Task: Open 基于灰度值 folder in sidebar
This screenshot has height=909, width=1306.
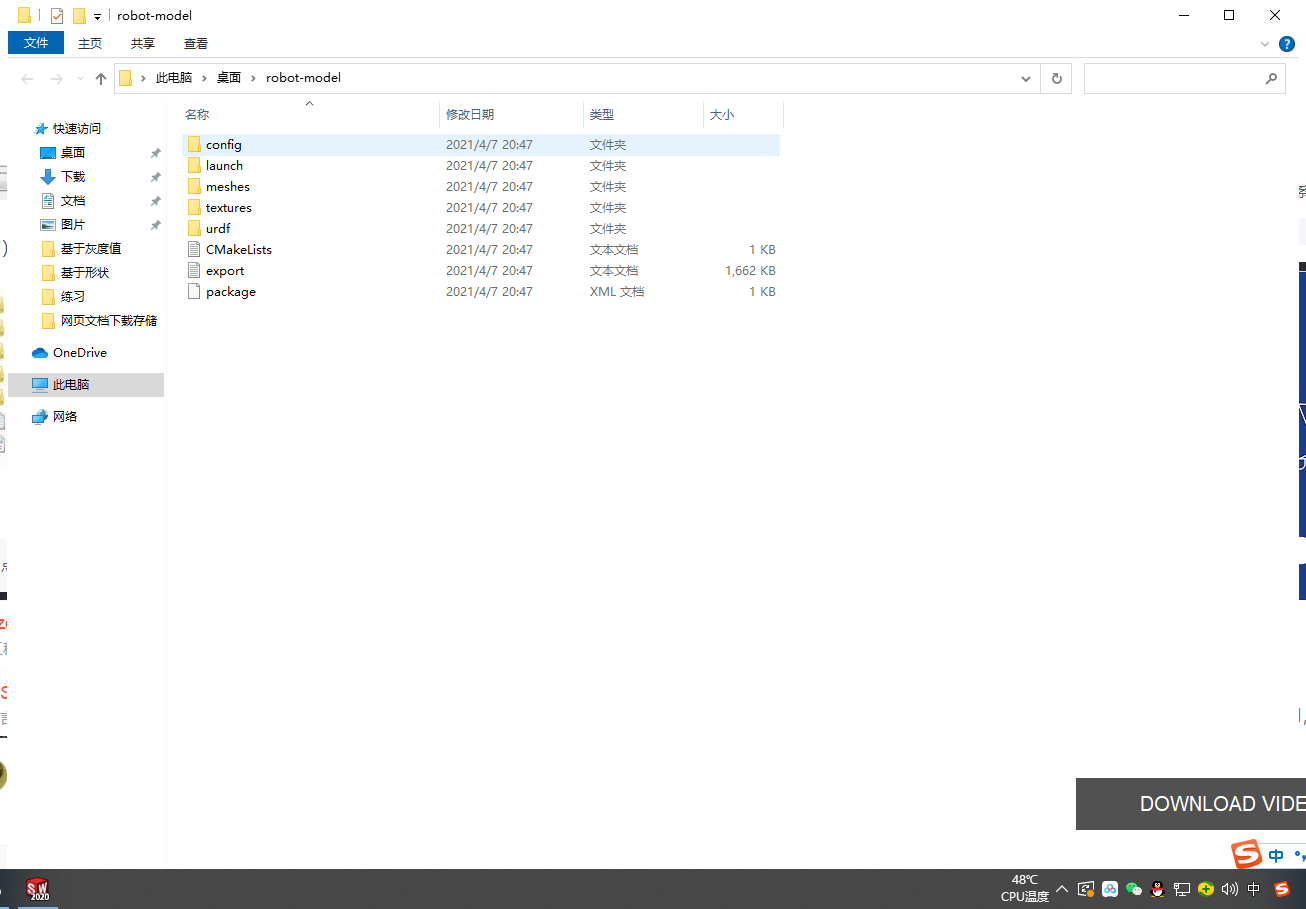Action: (91, 249)
